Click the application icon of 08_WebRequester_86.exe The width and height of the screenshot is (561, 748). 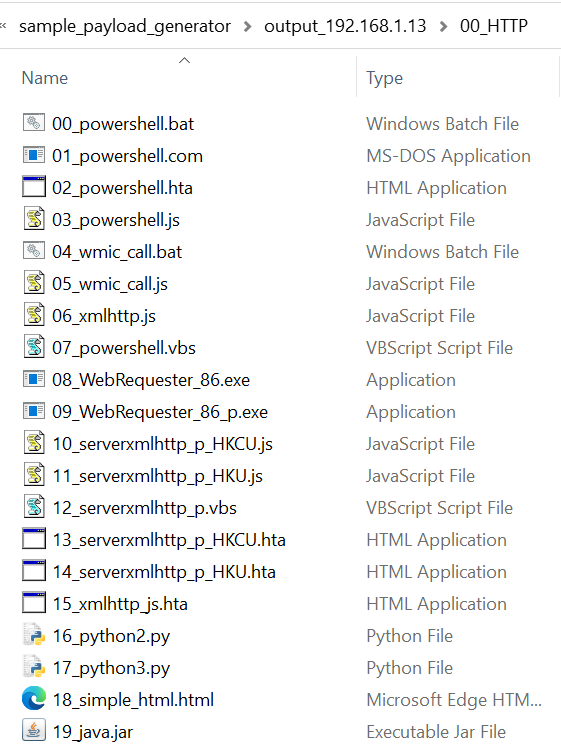(x=34, y=379)
